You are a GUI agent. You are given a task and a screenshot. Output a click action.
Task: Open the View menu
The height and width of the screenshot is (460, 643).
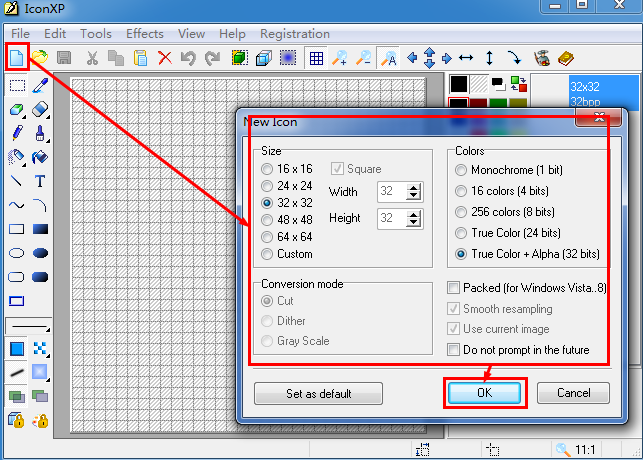(191, 34)
